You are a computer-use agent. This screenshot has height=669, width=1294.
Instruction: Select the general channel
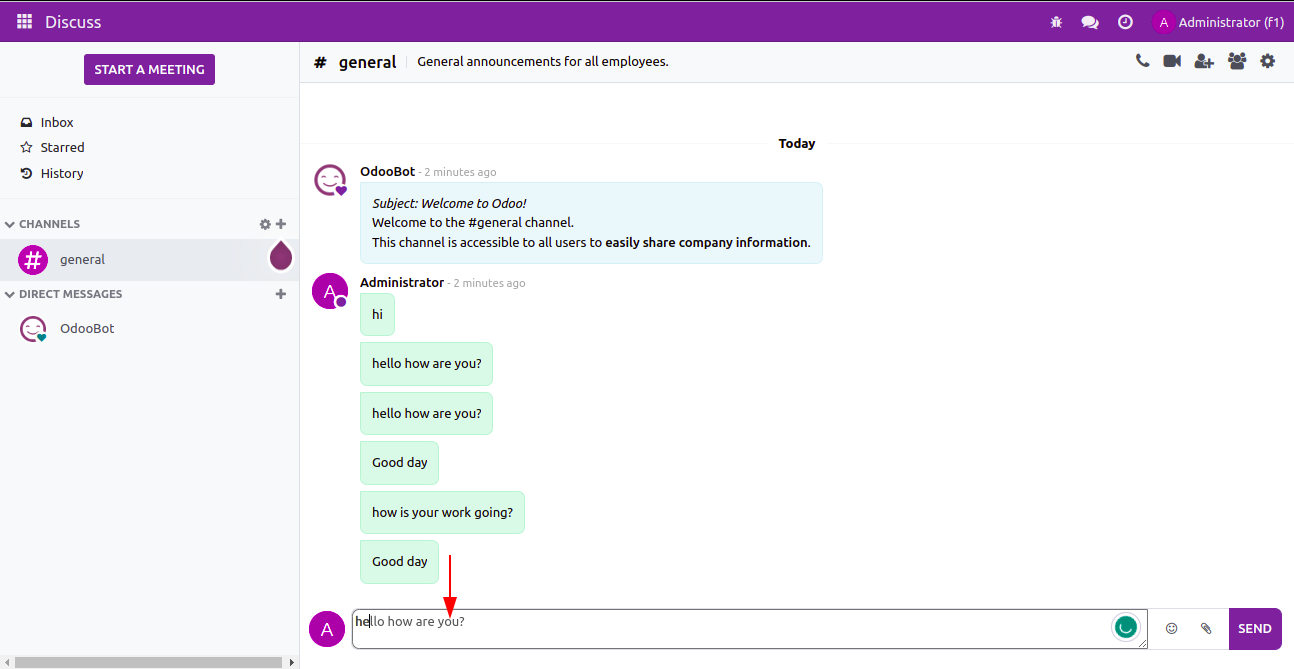pyautogui.click(x=150, y=260)
